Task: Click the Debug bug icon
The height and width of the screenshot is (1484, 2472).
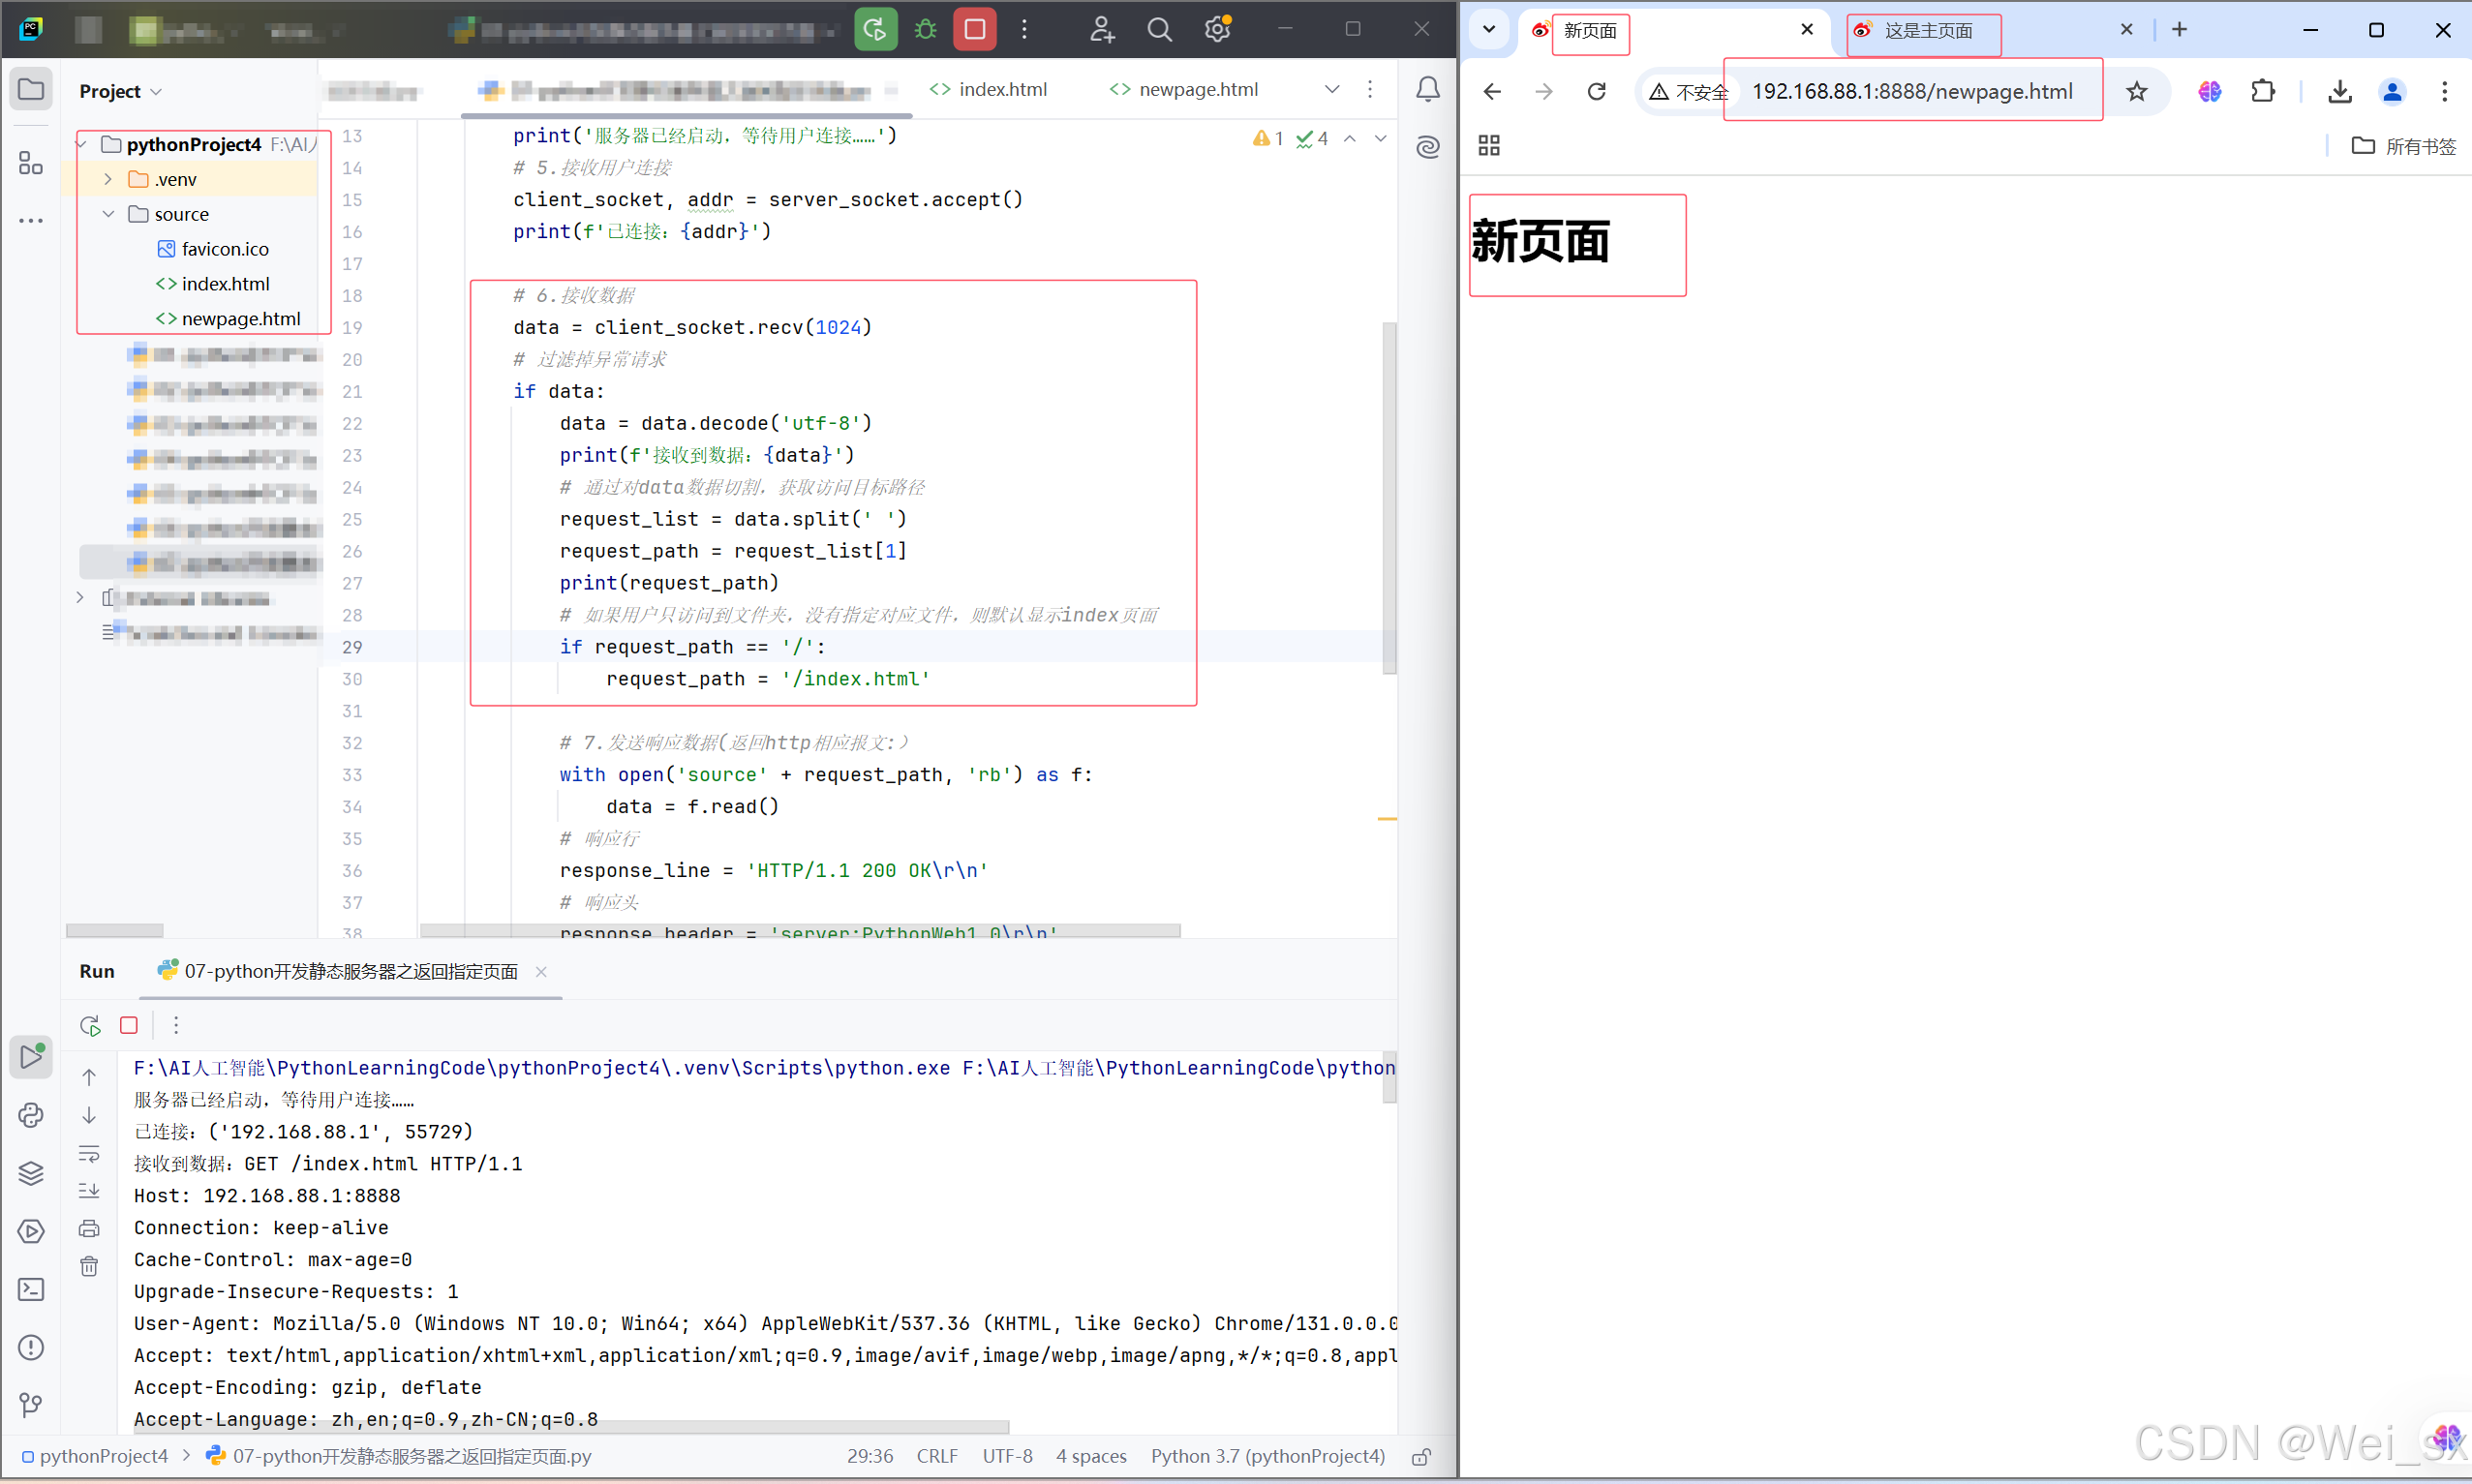Action: coord(925,30)
